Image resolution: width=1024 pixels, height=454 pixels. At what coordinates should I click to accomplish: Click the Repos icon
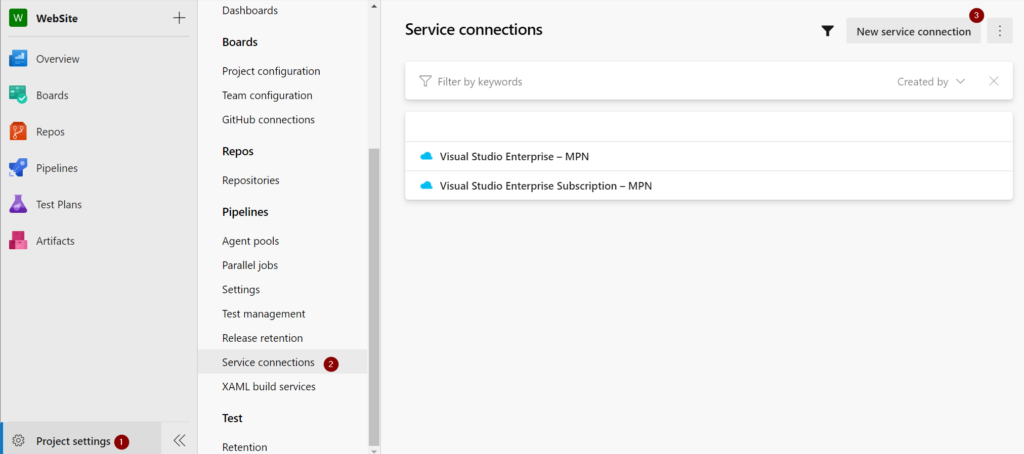coord(17,131)
